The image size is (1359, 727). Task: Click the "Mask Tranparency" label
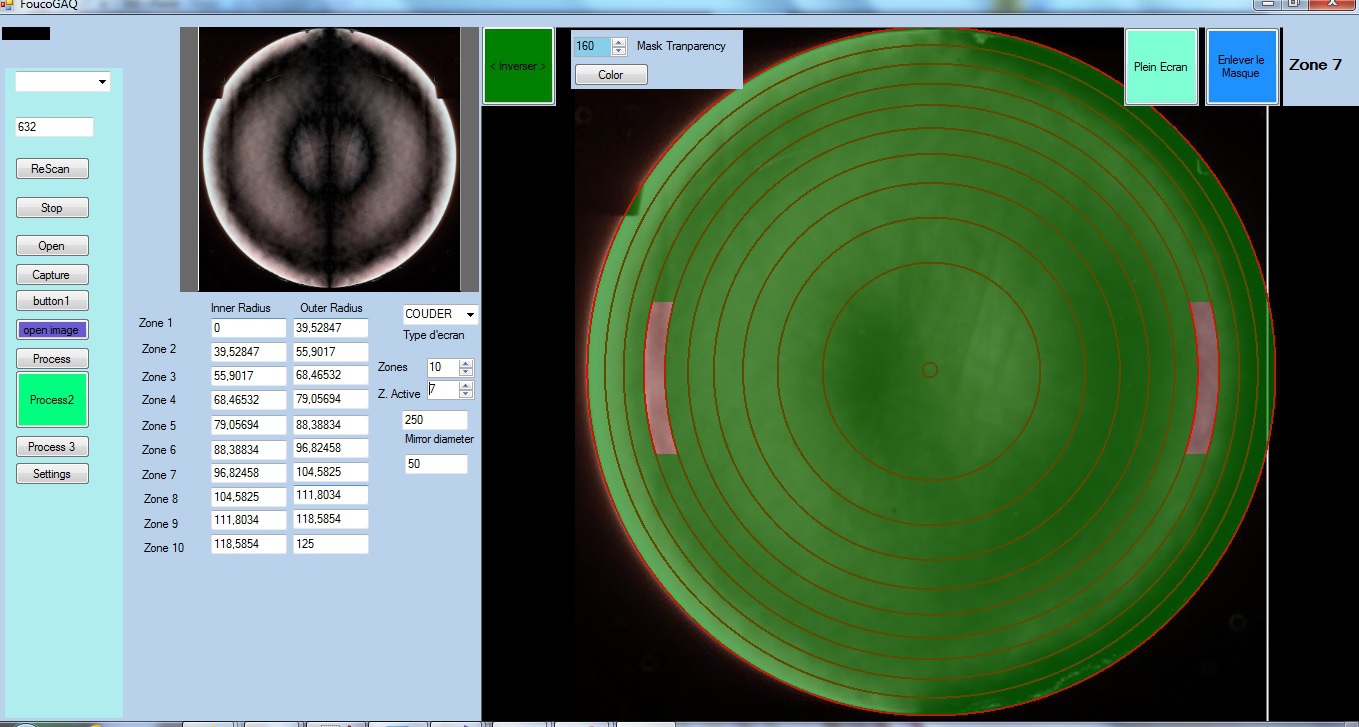(x=681, y=46)
